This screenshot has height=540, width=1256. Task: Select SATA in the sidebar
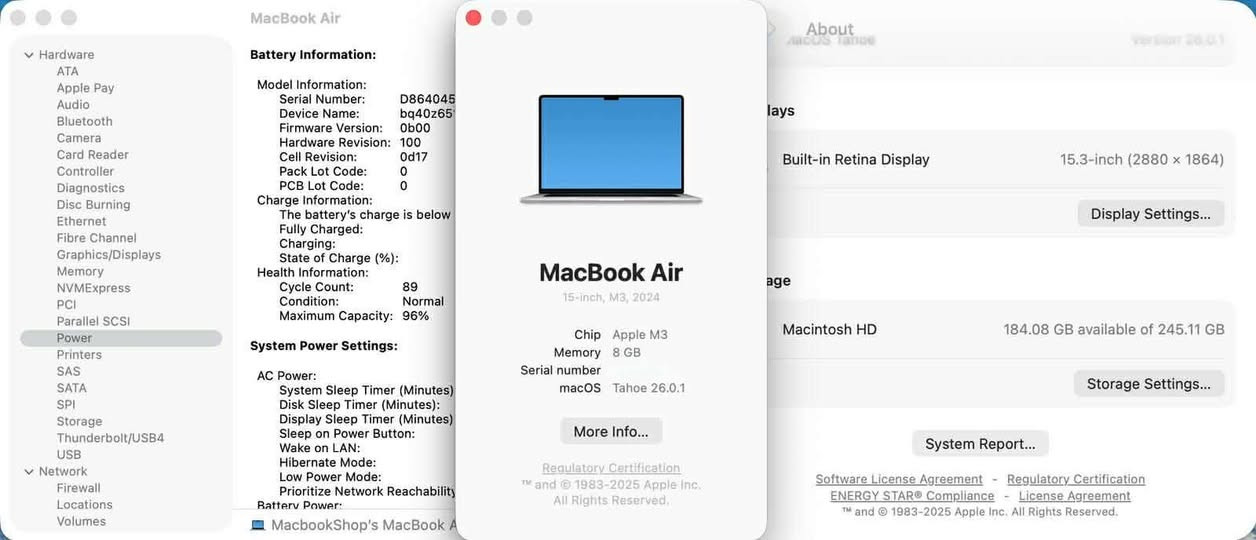point(71,388)
